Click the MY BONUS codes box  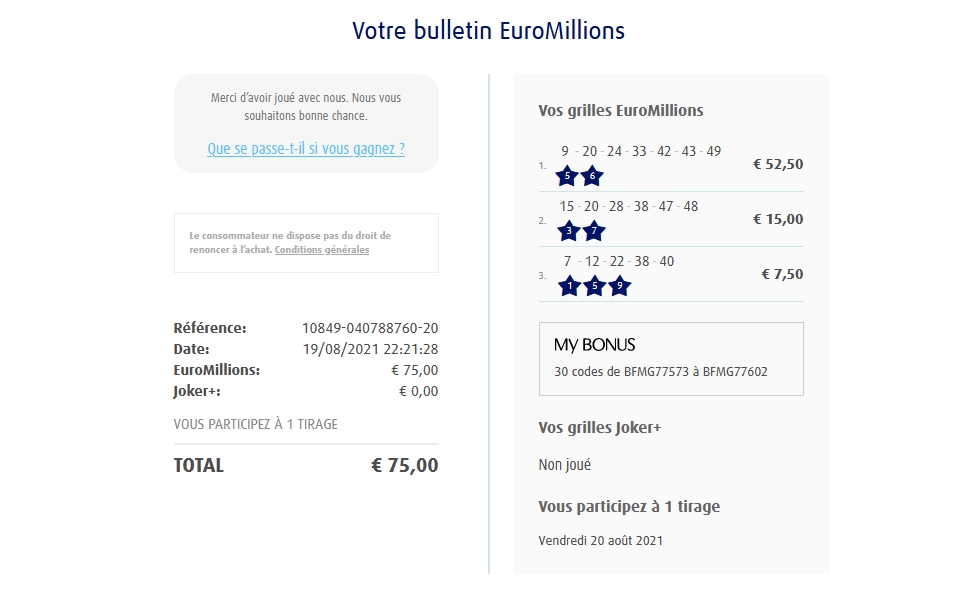click(x=670, y=359)
